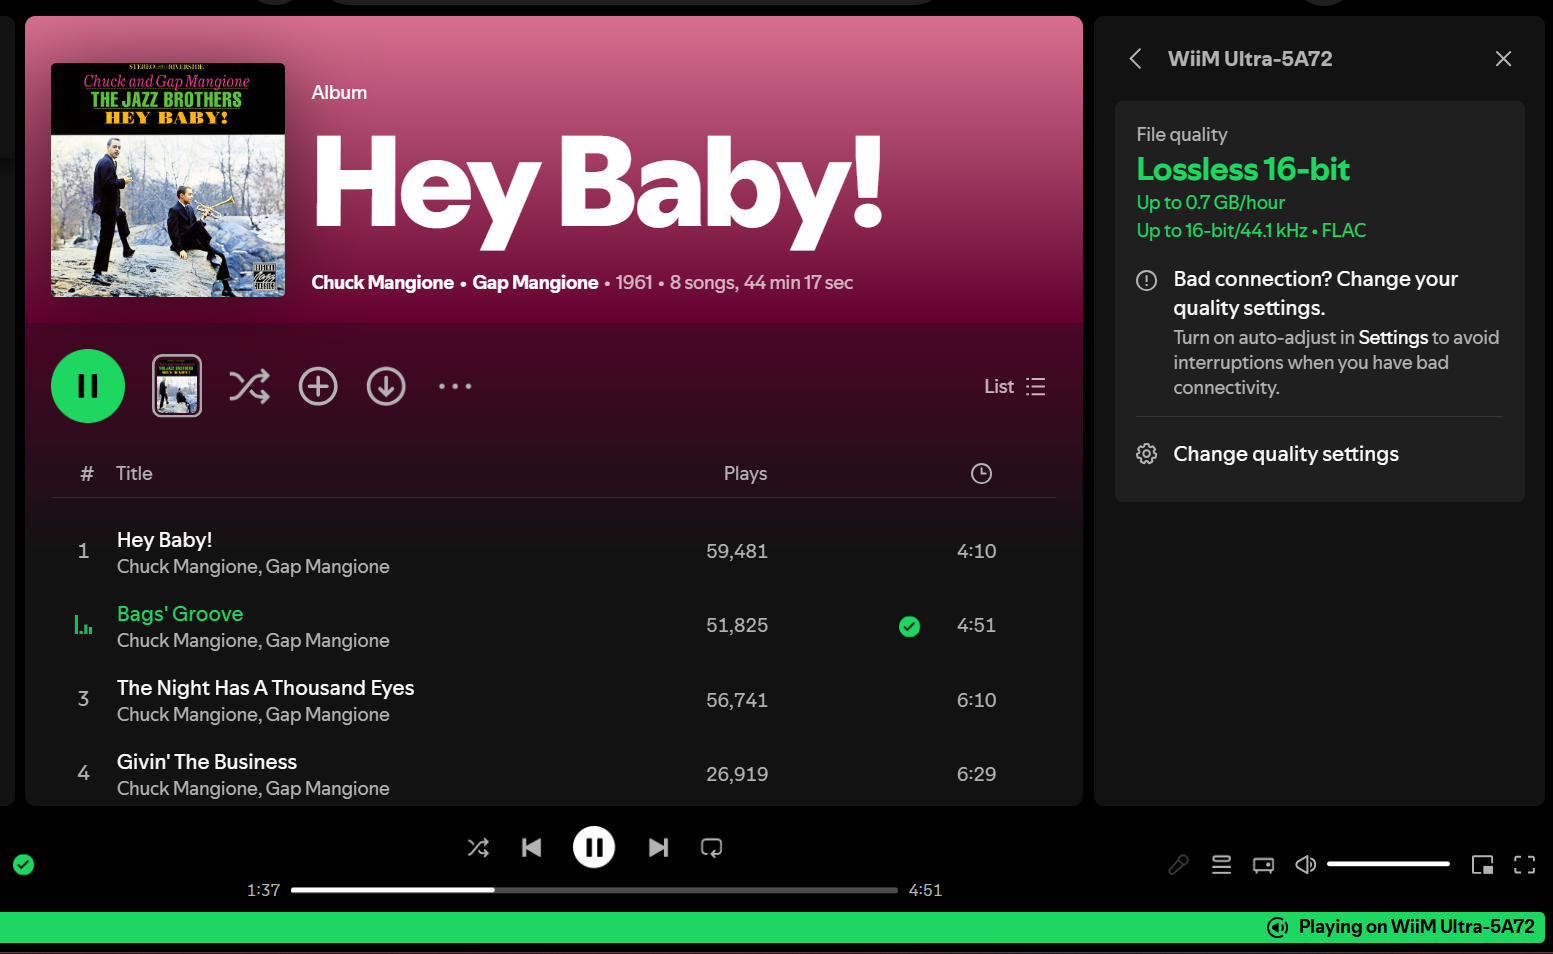
Task: Open the Settings link in the auto-adjust tip
Action: point(1393,338)
